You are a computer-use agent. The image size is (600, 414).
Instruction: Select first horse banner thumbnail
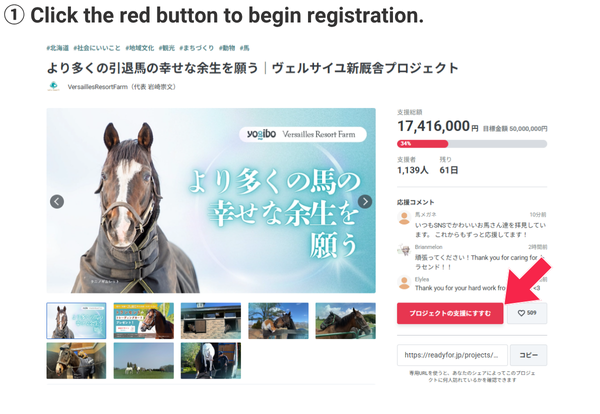click(x=76, y=321)
